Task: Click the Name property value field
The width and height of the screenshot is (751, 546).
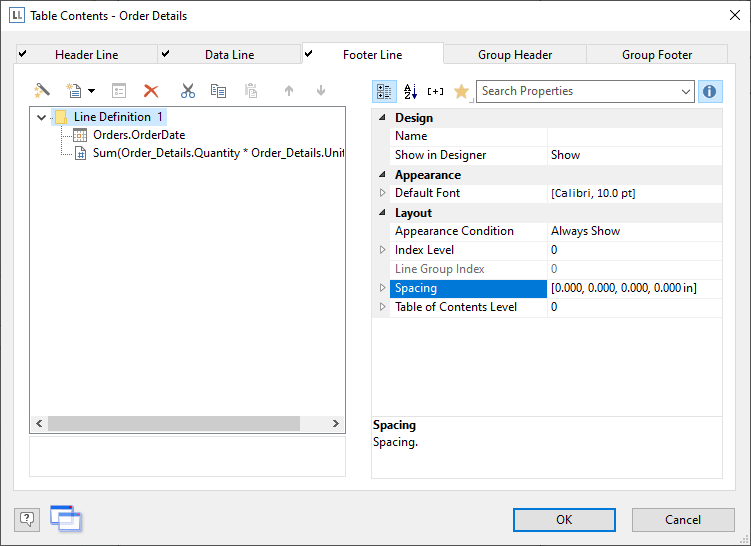Action: (635, 136)
